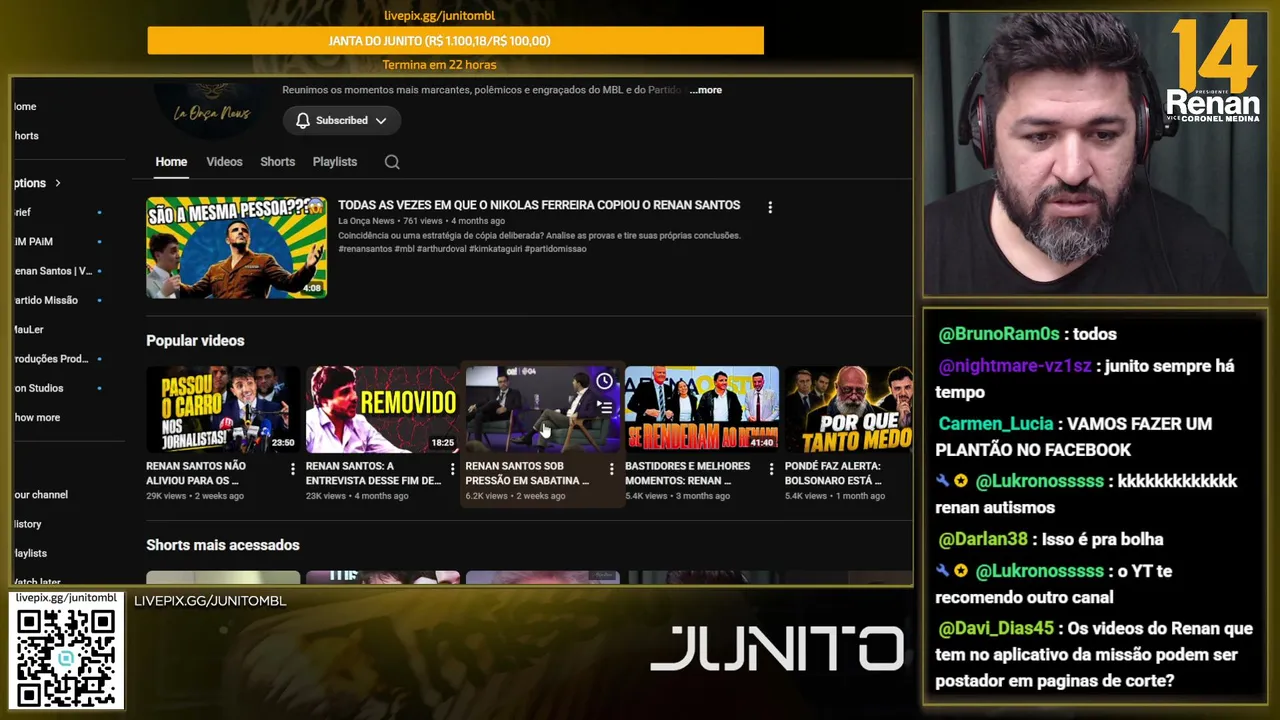Open three-dot menu for 'SOB PRESSÃO EM SABATINA' video
1280x720 pixels.
pos(612,469)
